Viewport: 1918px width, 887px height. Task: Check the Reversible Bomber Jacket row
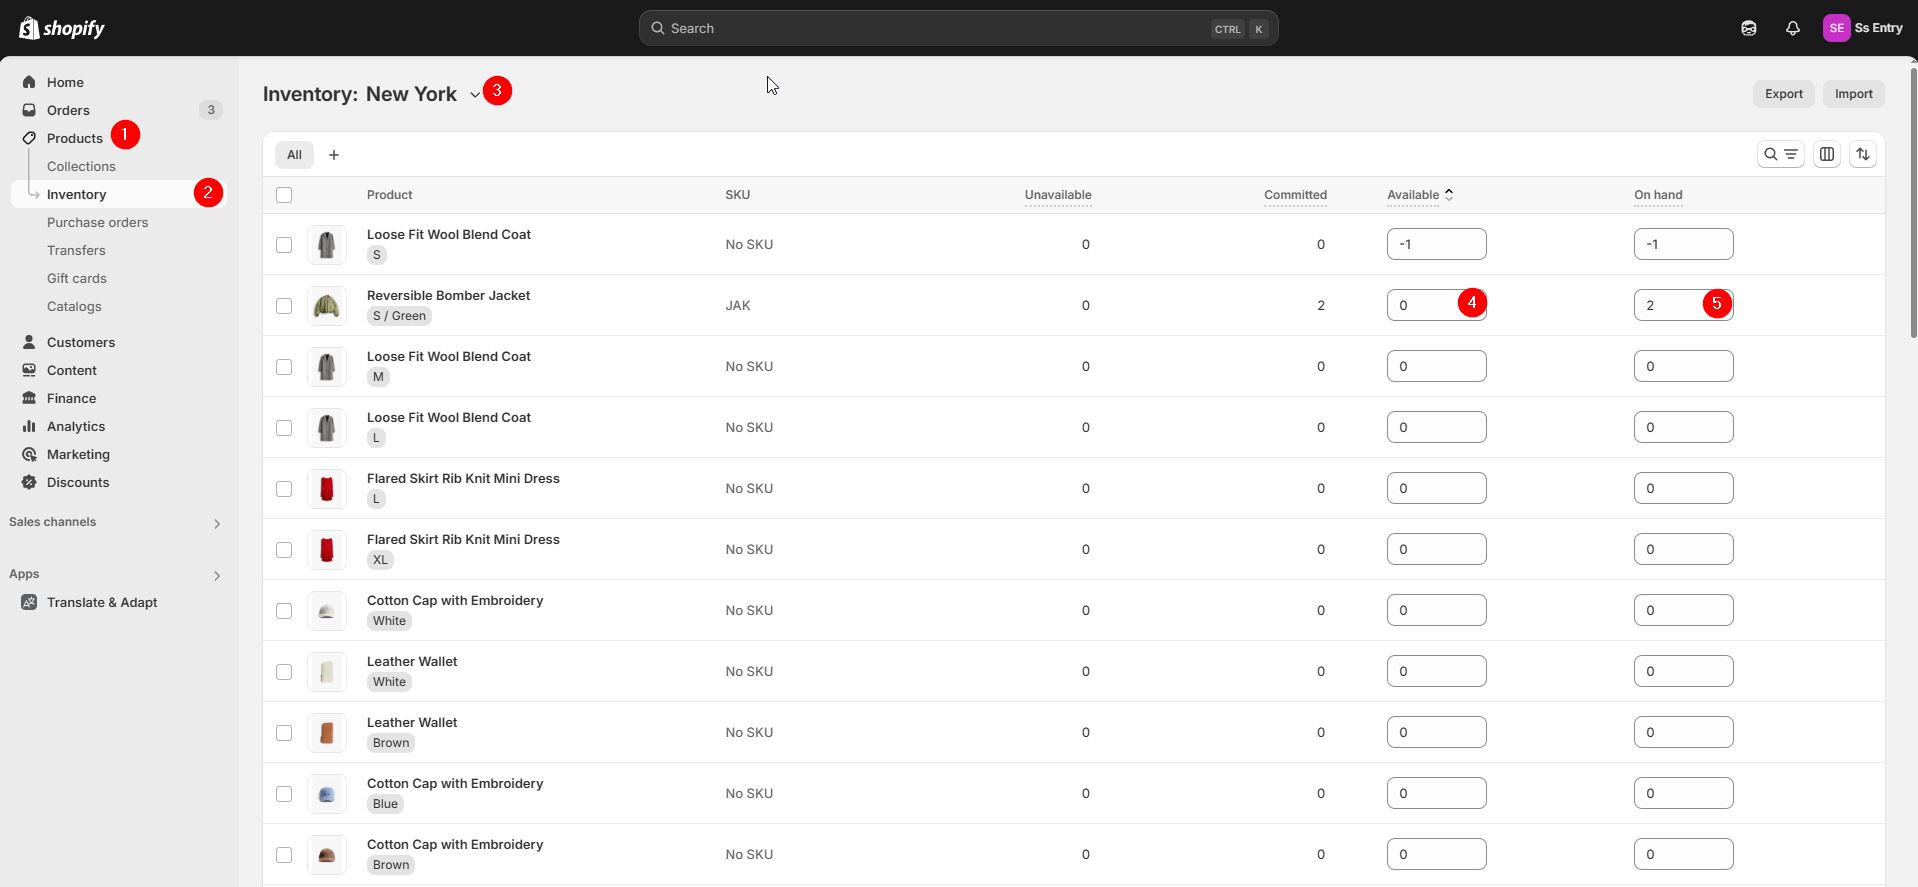pyautogui.click(x=284, y=306)
